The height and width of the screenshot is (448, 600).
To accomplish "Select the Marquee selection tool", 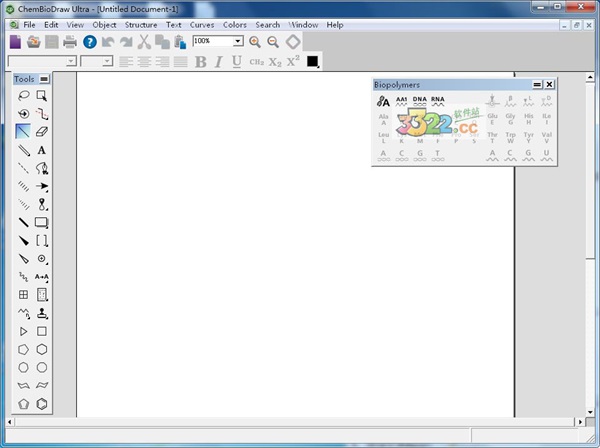I will [42, 95].
